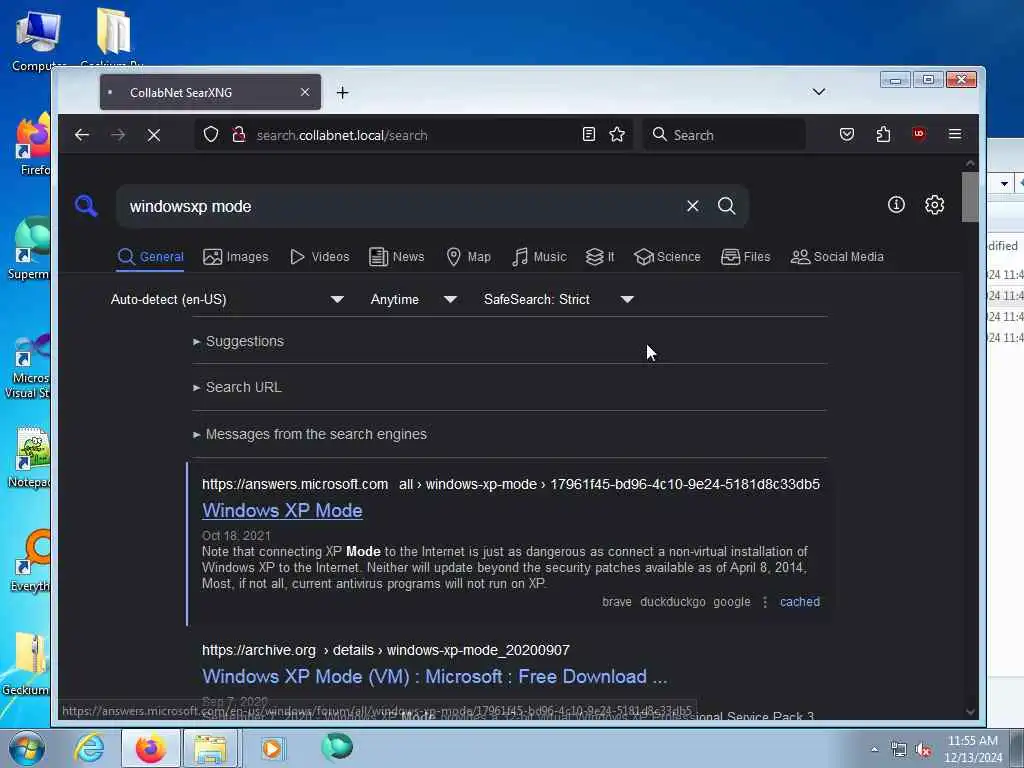The height and width of the screenshot is (768, 1024).
Task: Open the cached version link
Action: (799, 602)
